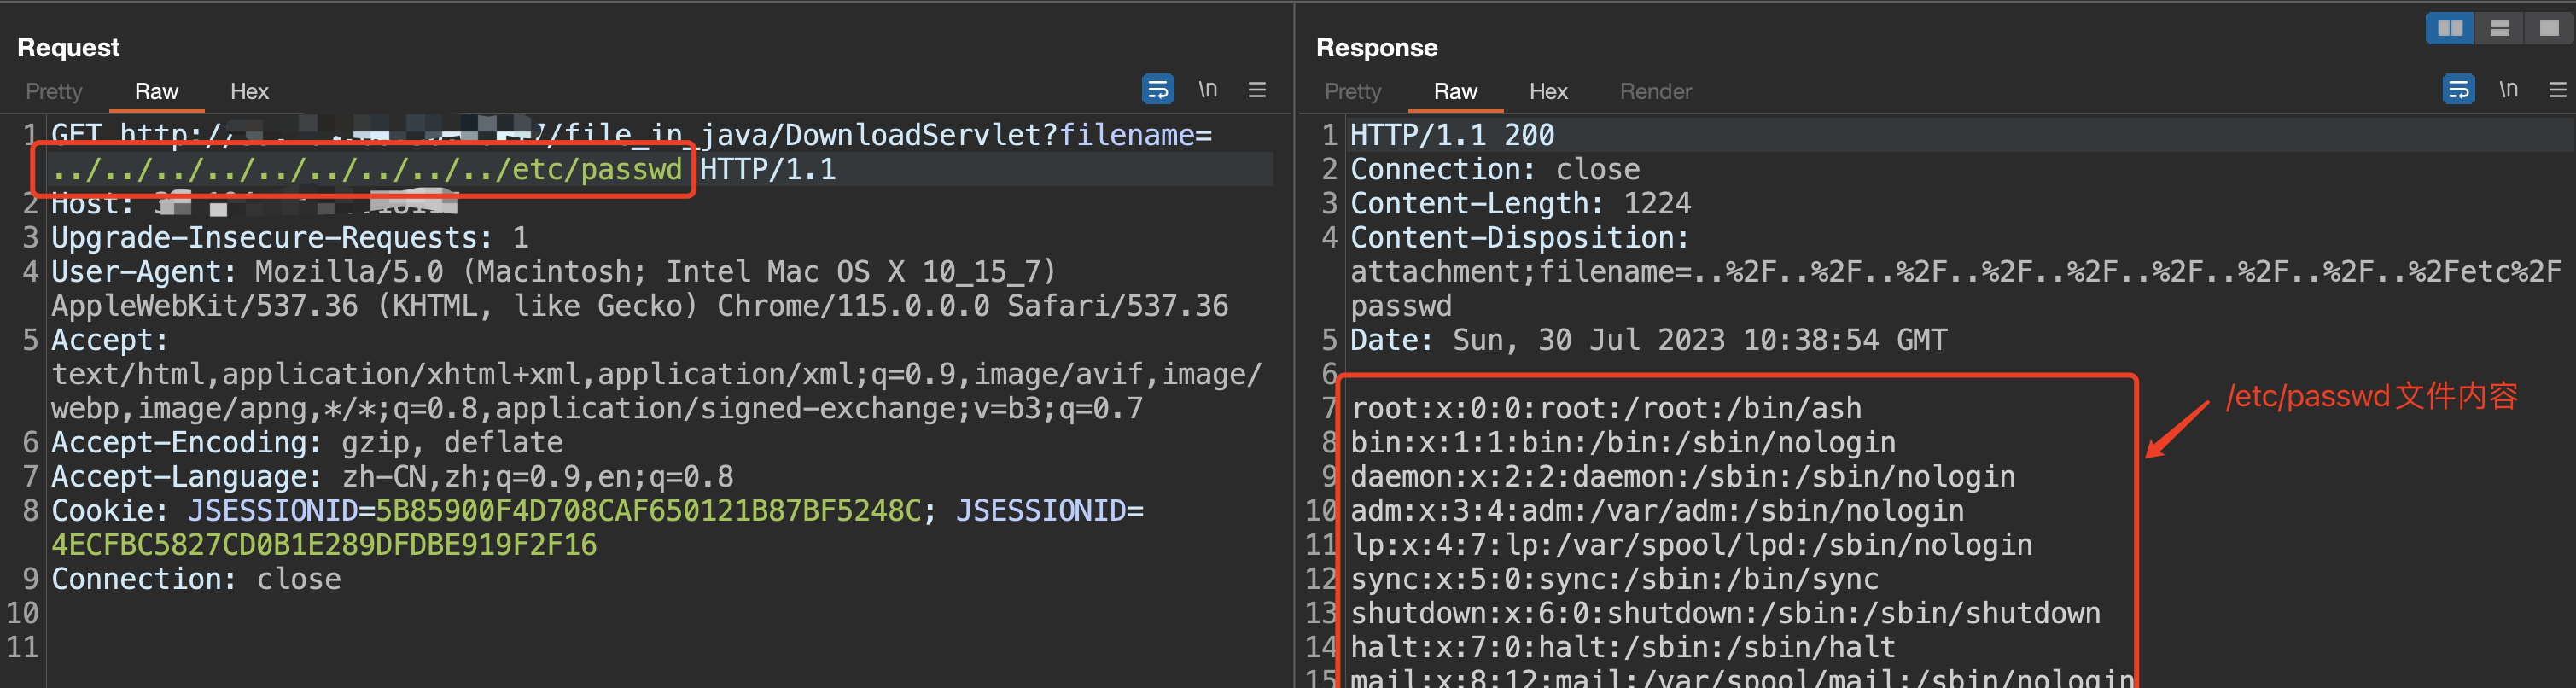This screenshot has width=2576, height=688.
Task: Open Response panel hamburger options menu
Action: (x=2558, y=90)
